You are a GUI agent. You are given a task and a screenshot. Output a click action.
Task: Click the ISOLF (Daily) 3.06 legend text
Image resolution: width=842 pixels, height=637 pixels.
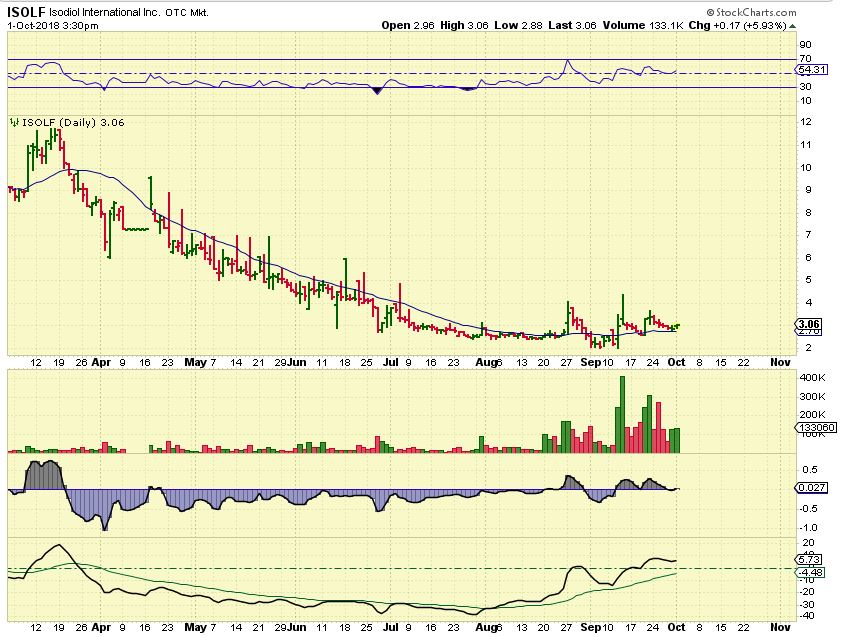pos(73,122)
